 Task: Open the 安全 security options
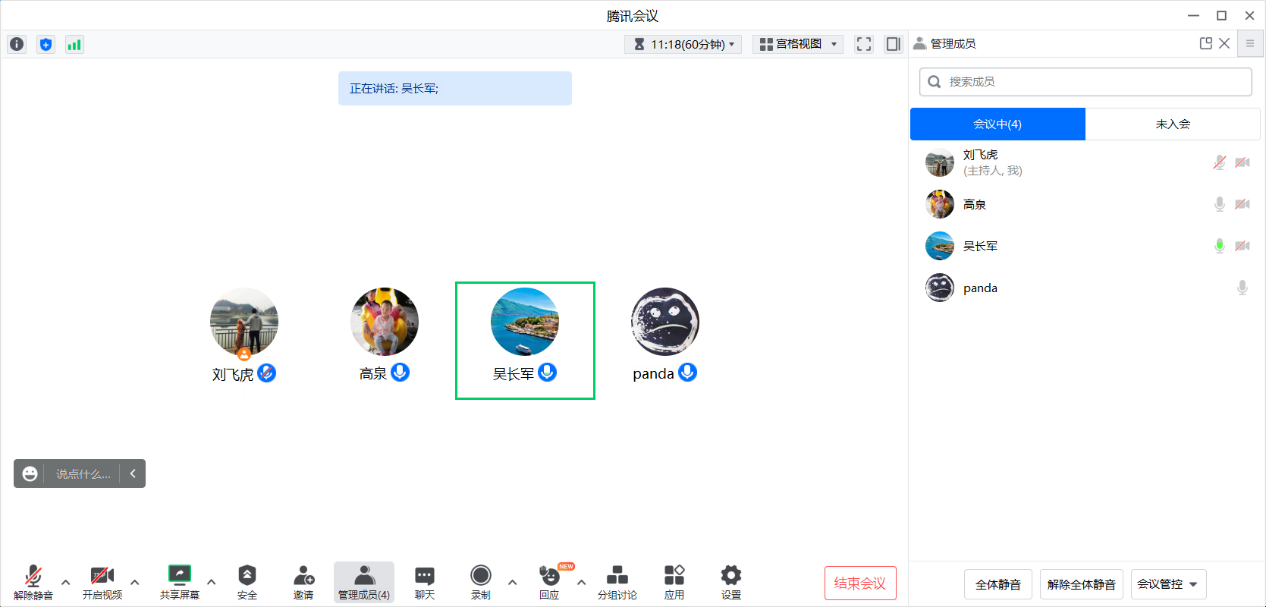click(x=247, y=582)
